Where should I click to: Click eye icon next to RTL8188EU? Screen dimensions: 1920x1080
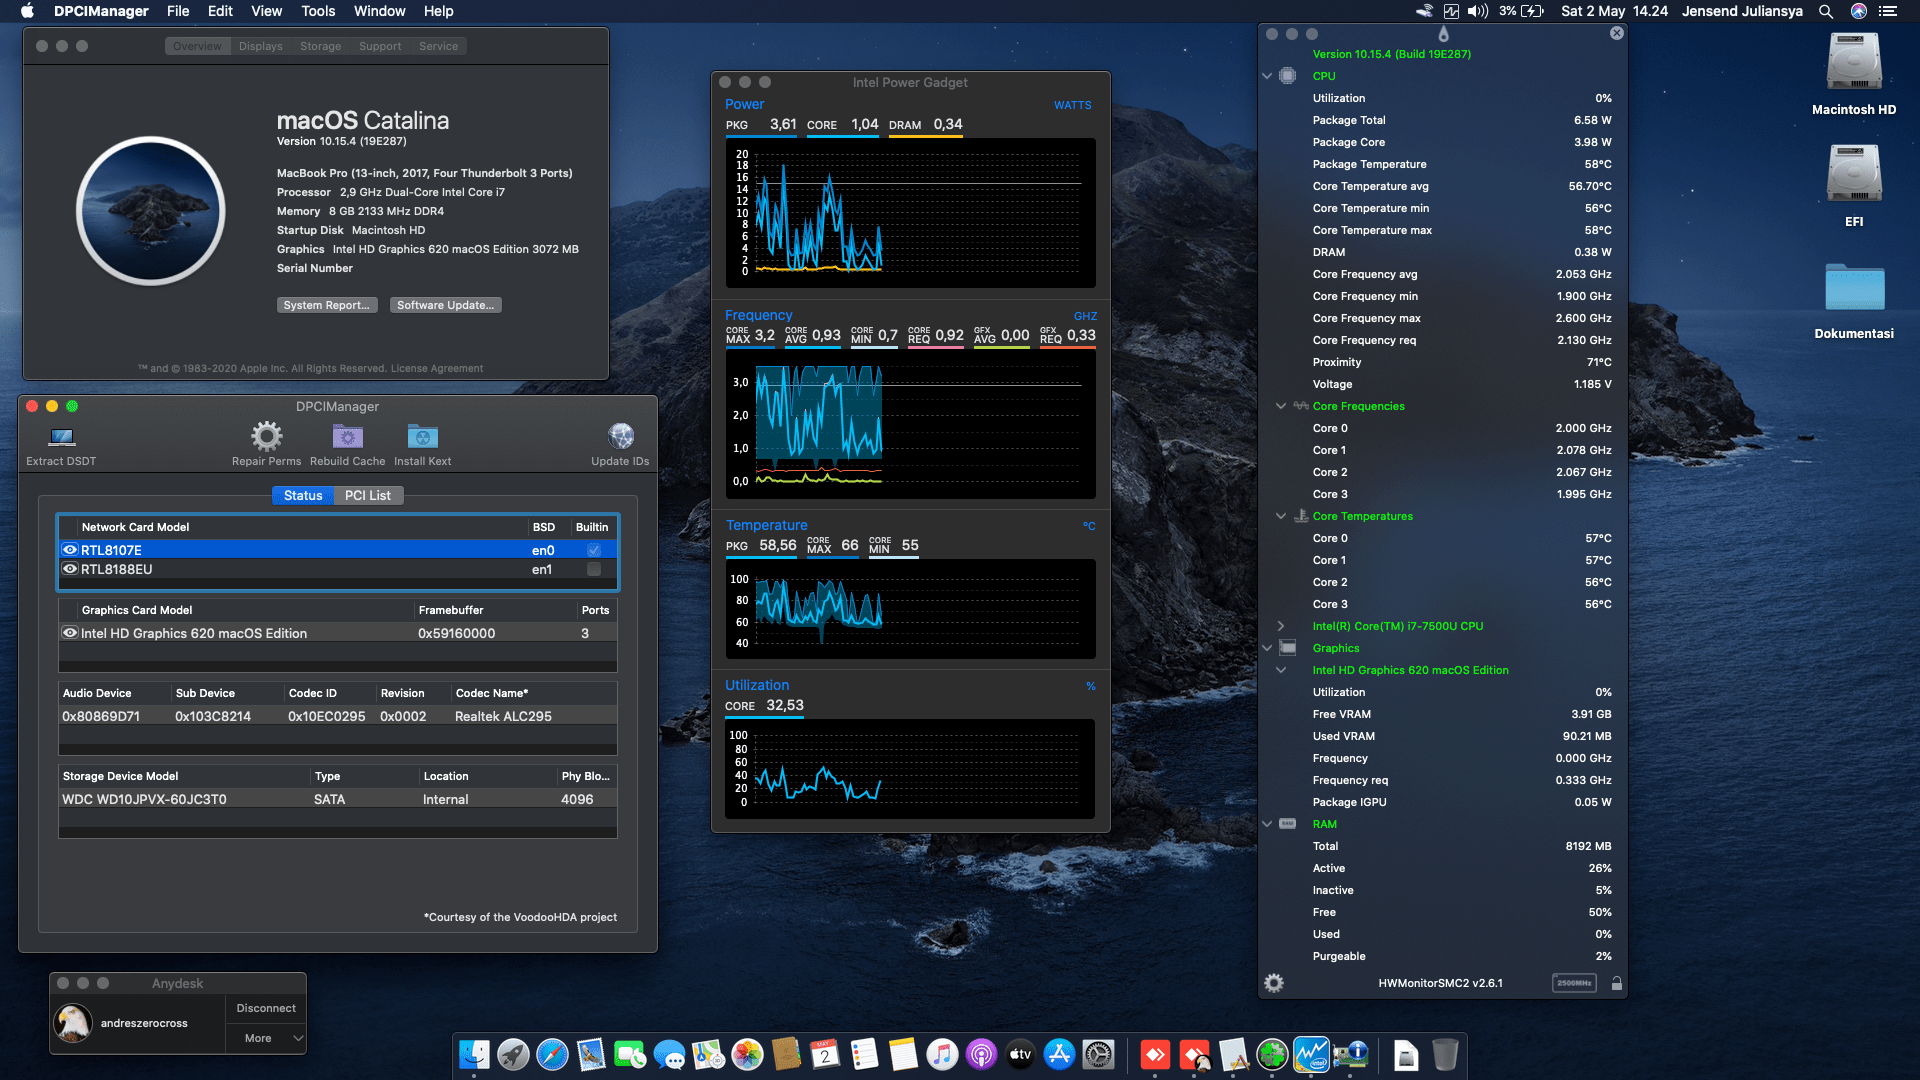70,569
